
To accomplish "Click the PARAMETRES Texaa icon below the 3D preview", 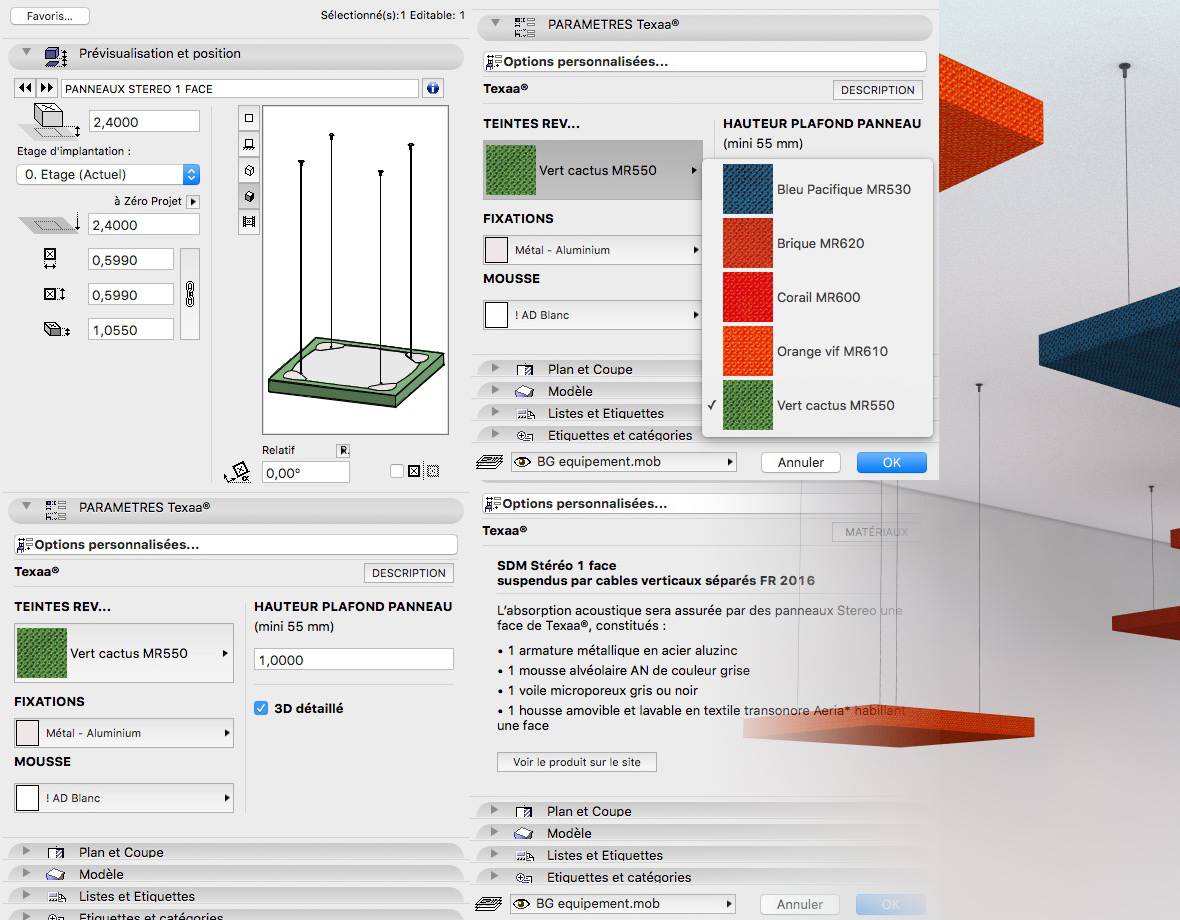I will pyautogui.click(x=56, y=509).
